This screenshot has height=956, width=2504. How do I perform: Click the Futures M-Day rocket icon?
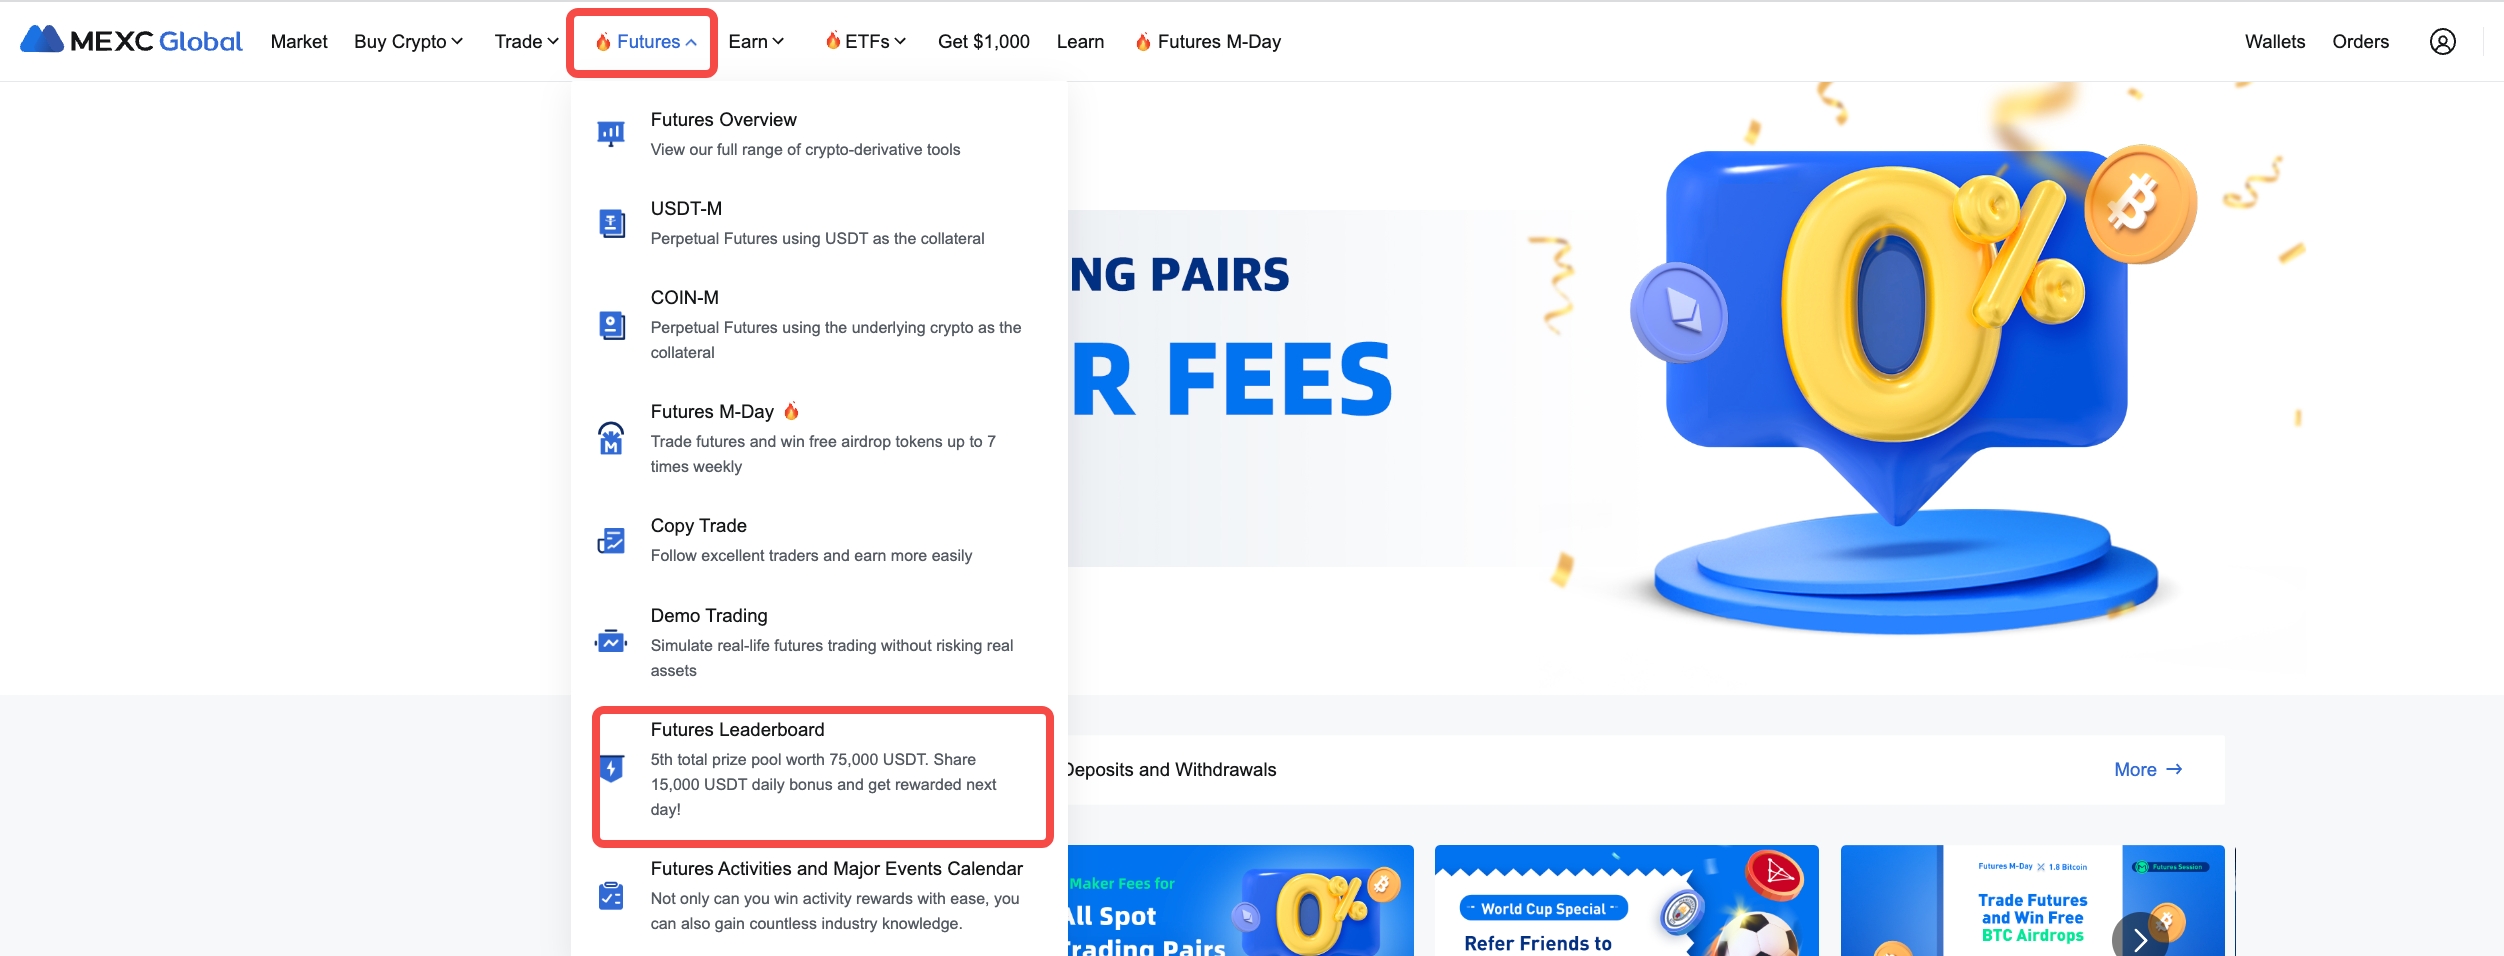point(611,438)
